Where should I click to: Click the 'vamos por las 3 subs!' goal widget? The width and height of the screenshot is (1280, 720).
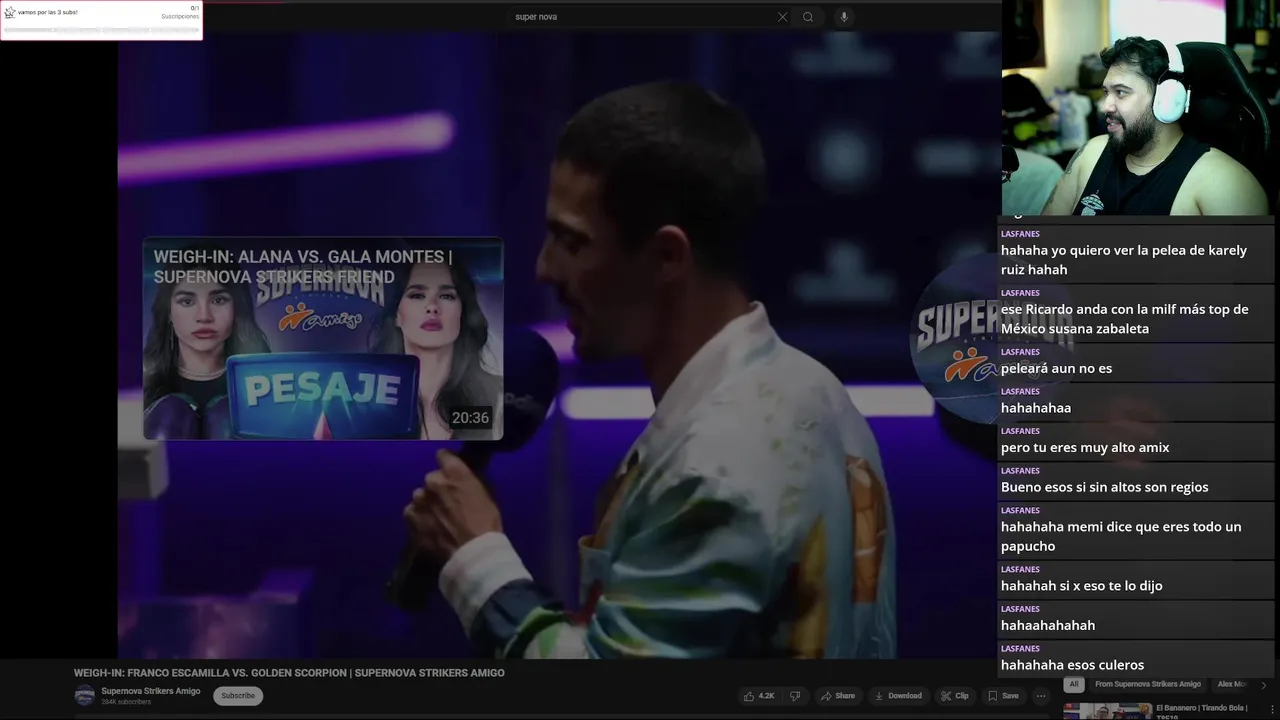tap(102, 20)
